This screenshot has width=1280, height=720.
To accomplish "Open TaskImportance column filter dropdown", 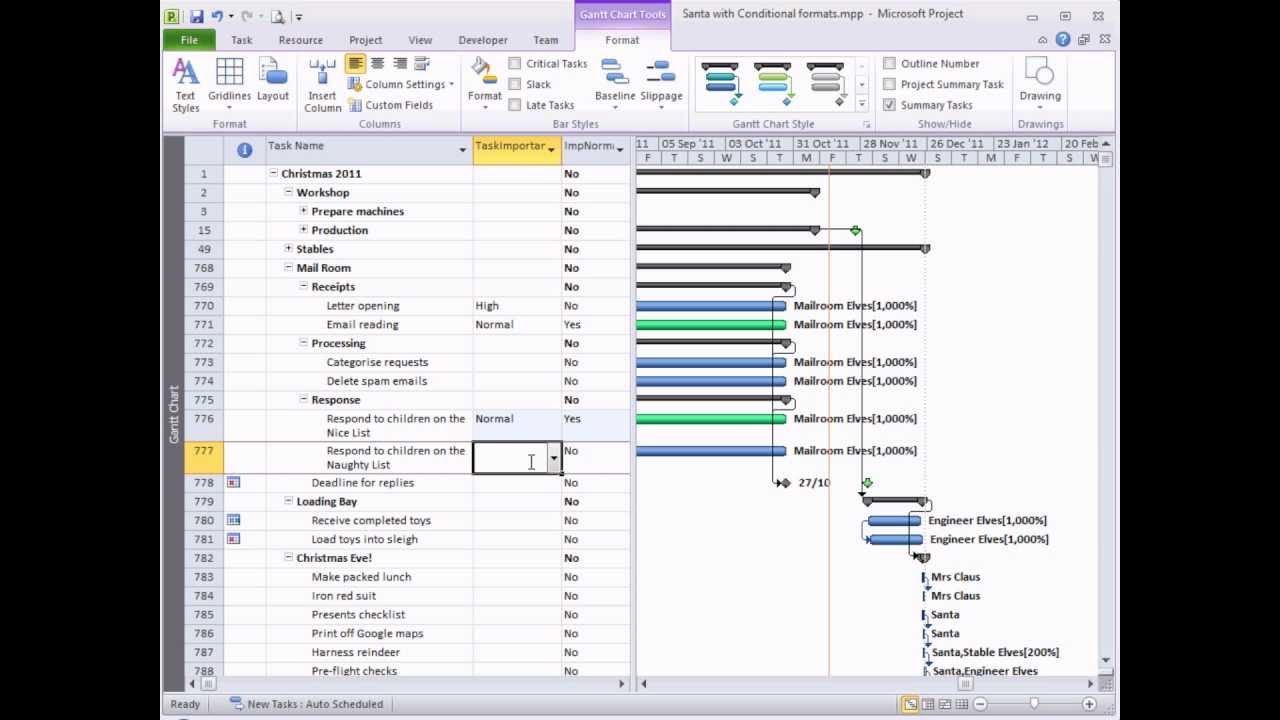I will tap(551, 150).
